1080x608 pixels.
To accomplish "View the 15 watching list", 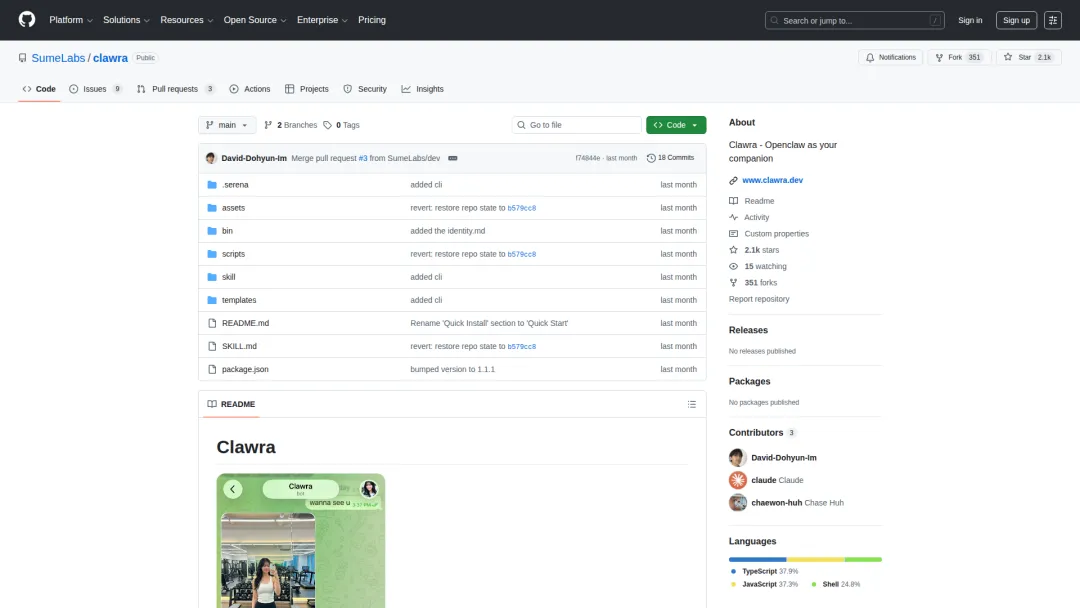I will coord(758,266).
